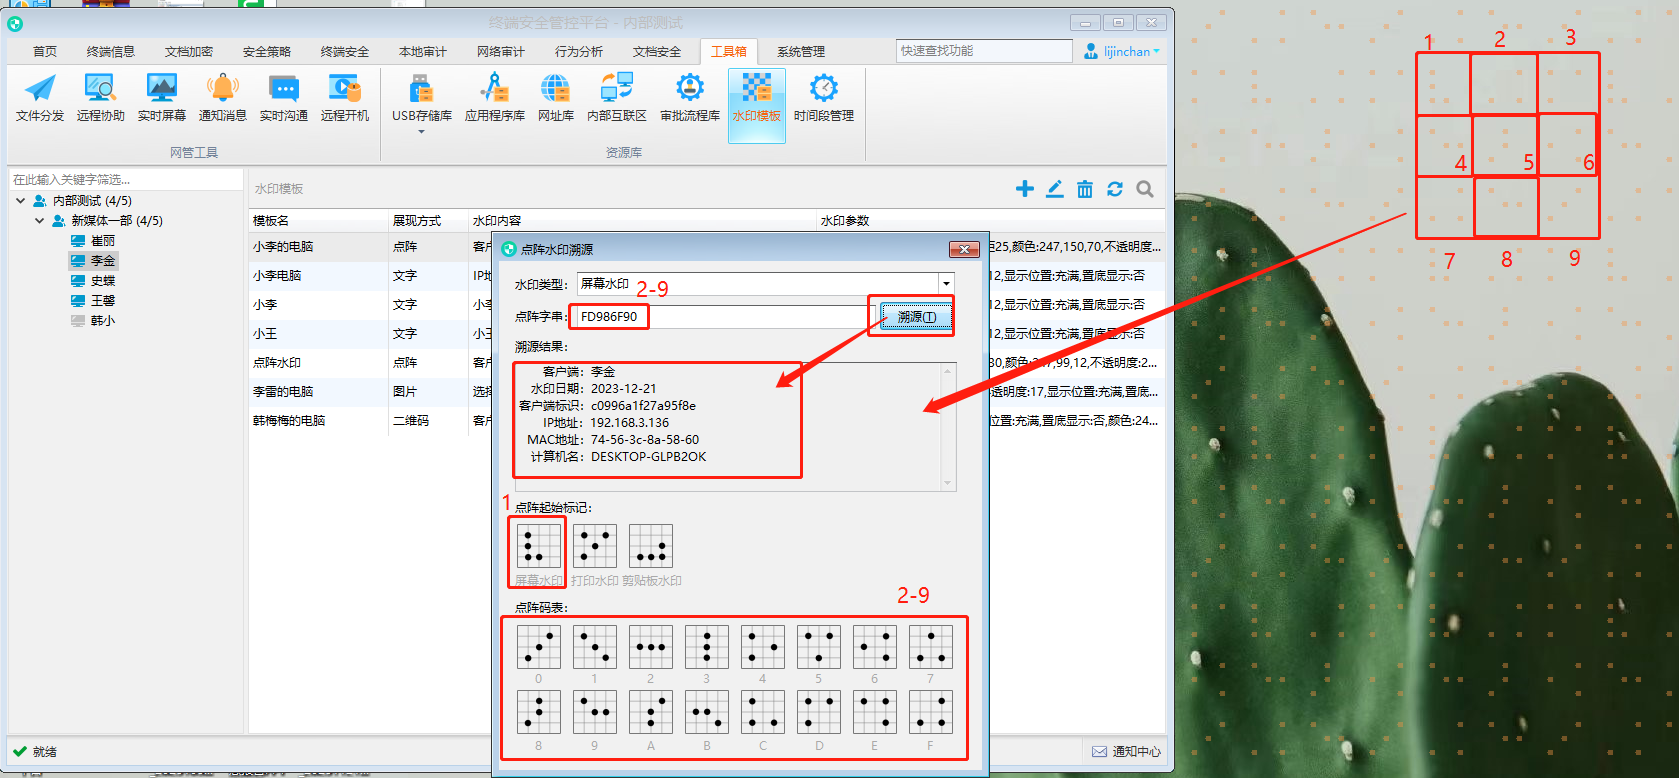Open the 网络审计 tab

coord(501,52)
